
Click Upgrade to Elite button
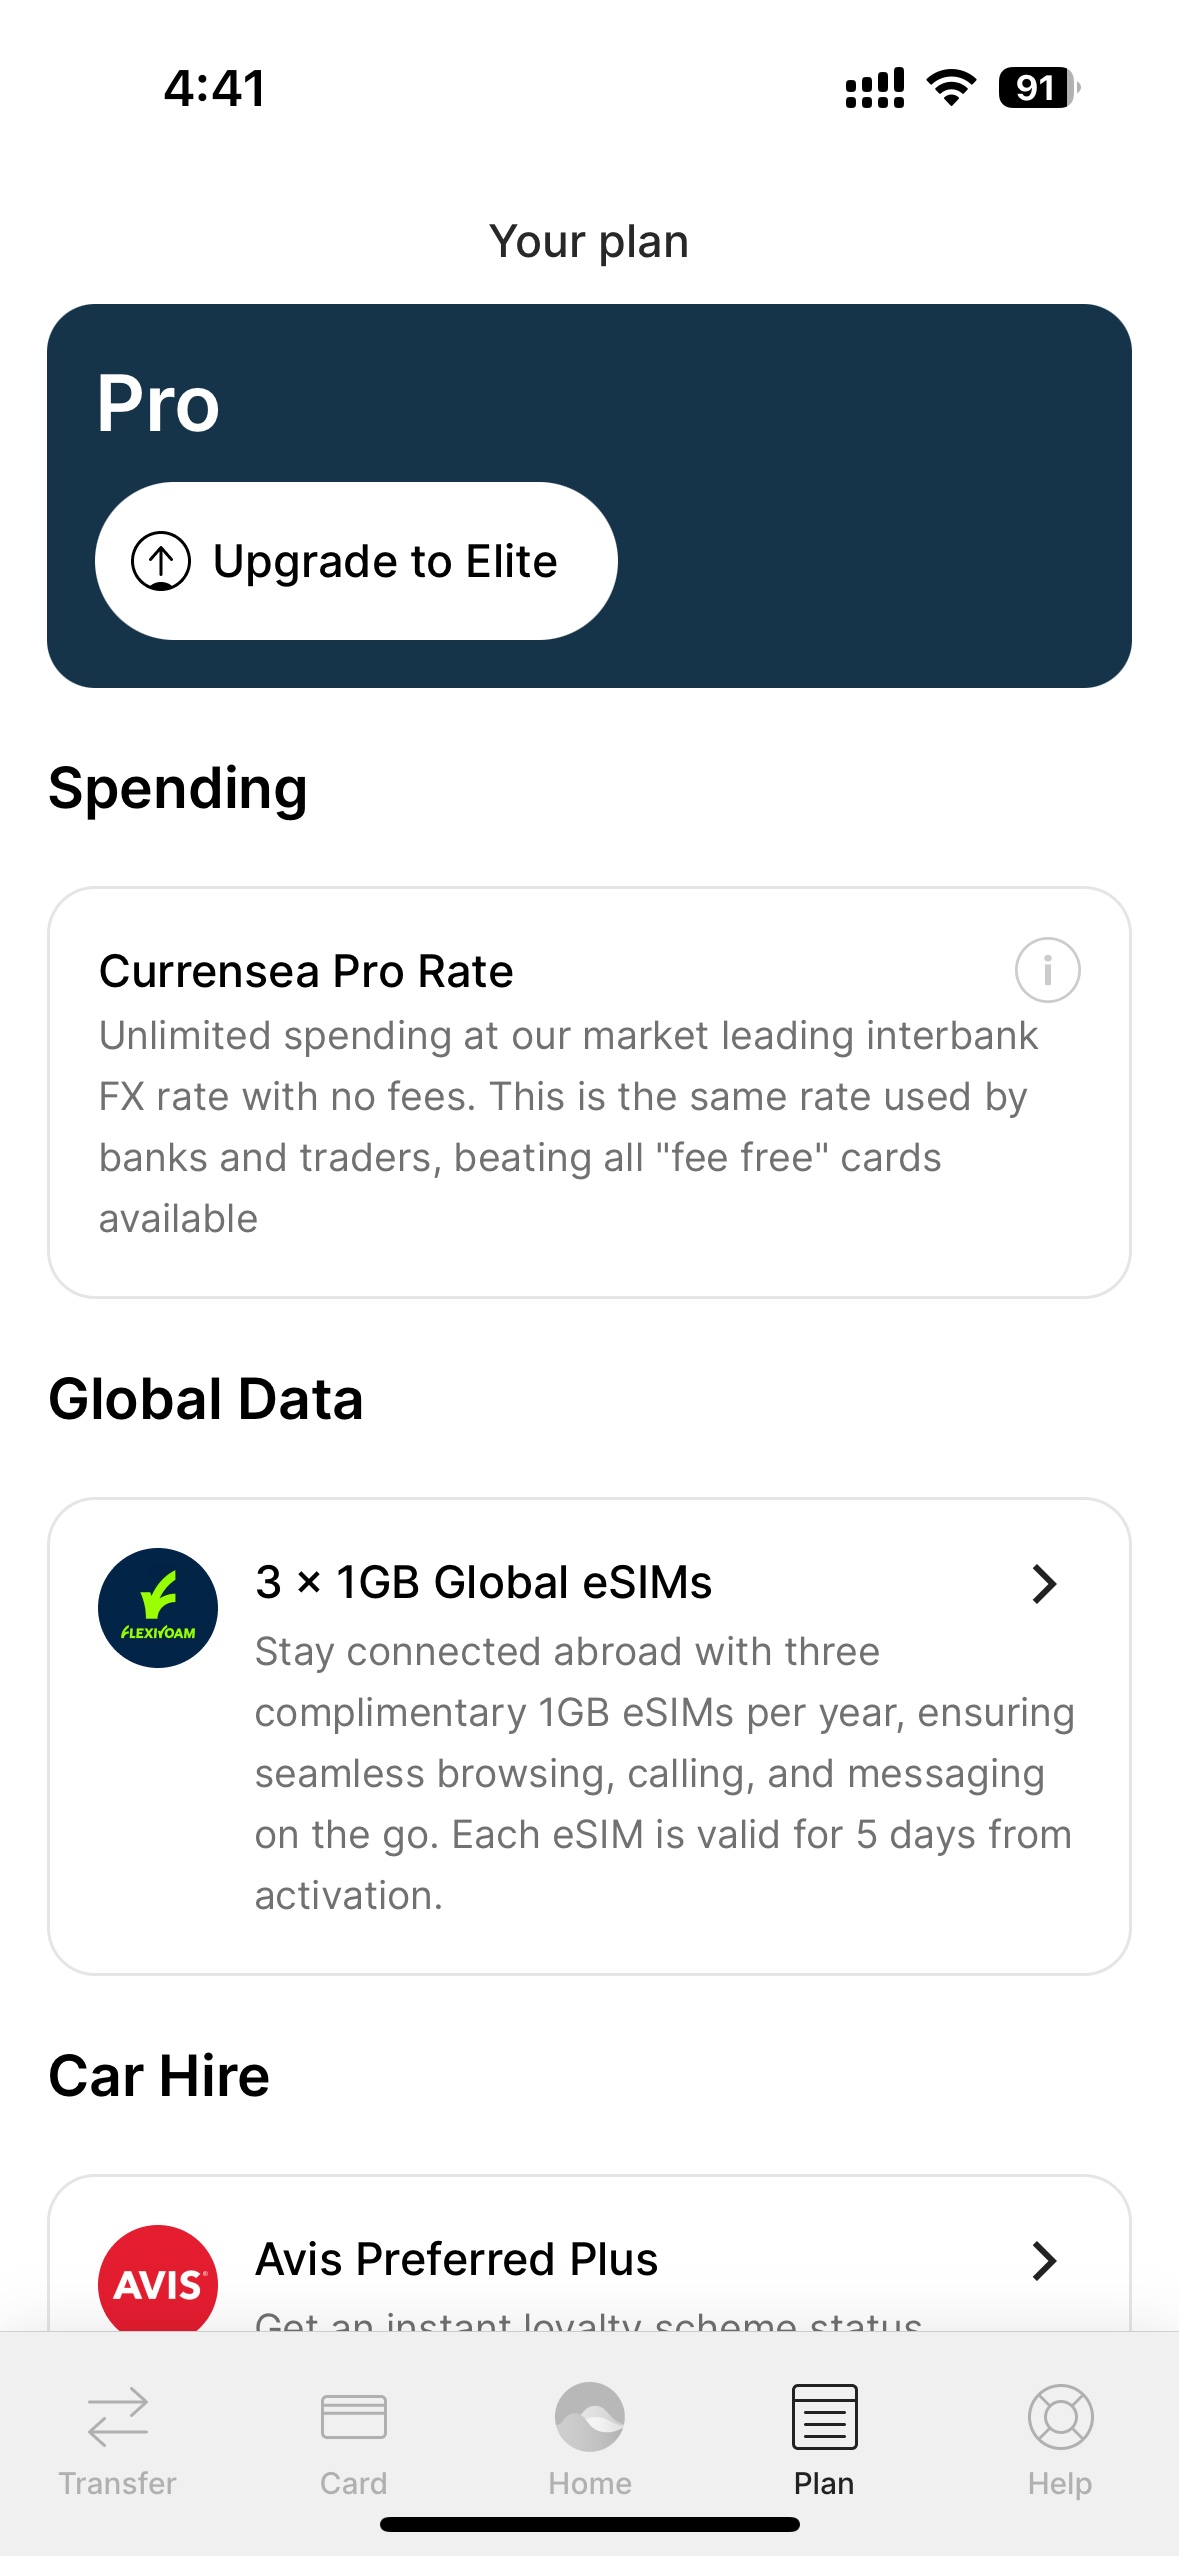pyautogui.click(x=356, y=561)
